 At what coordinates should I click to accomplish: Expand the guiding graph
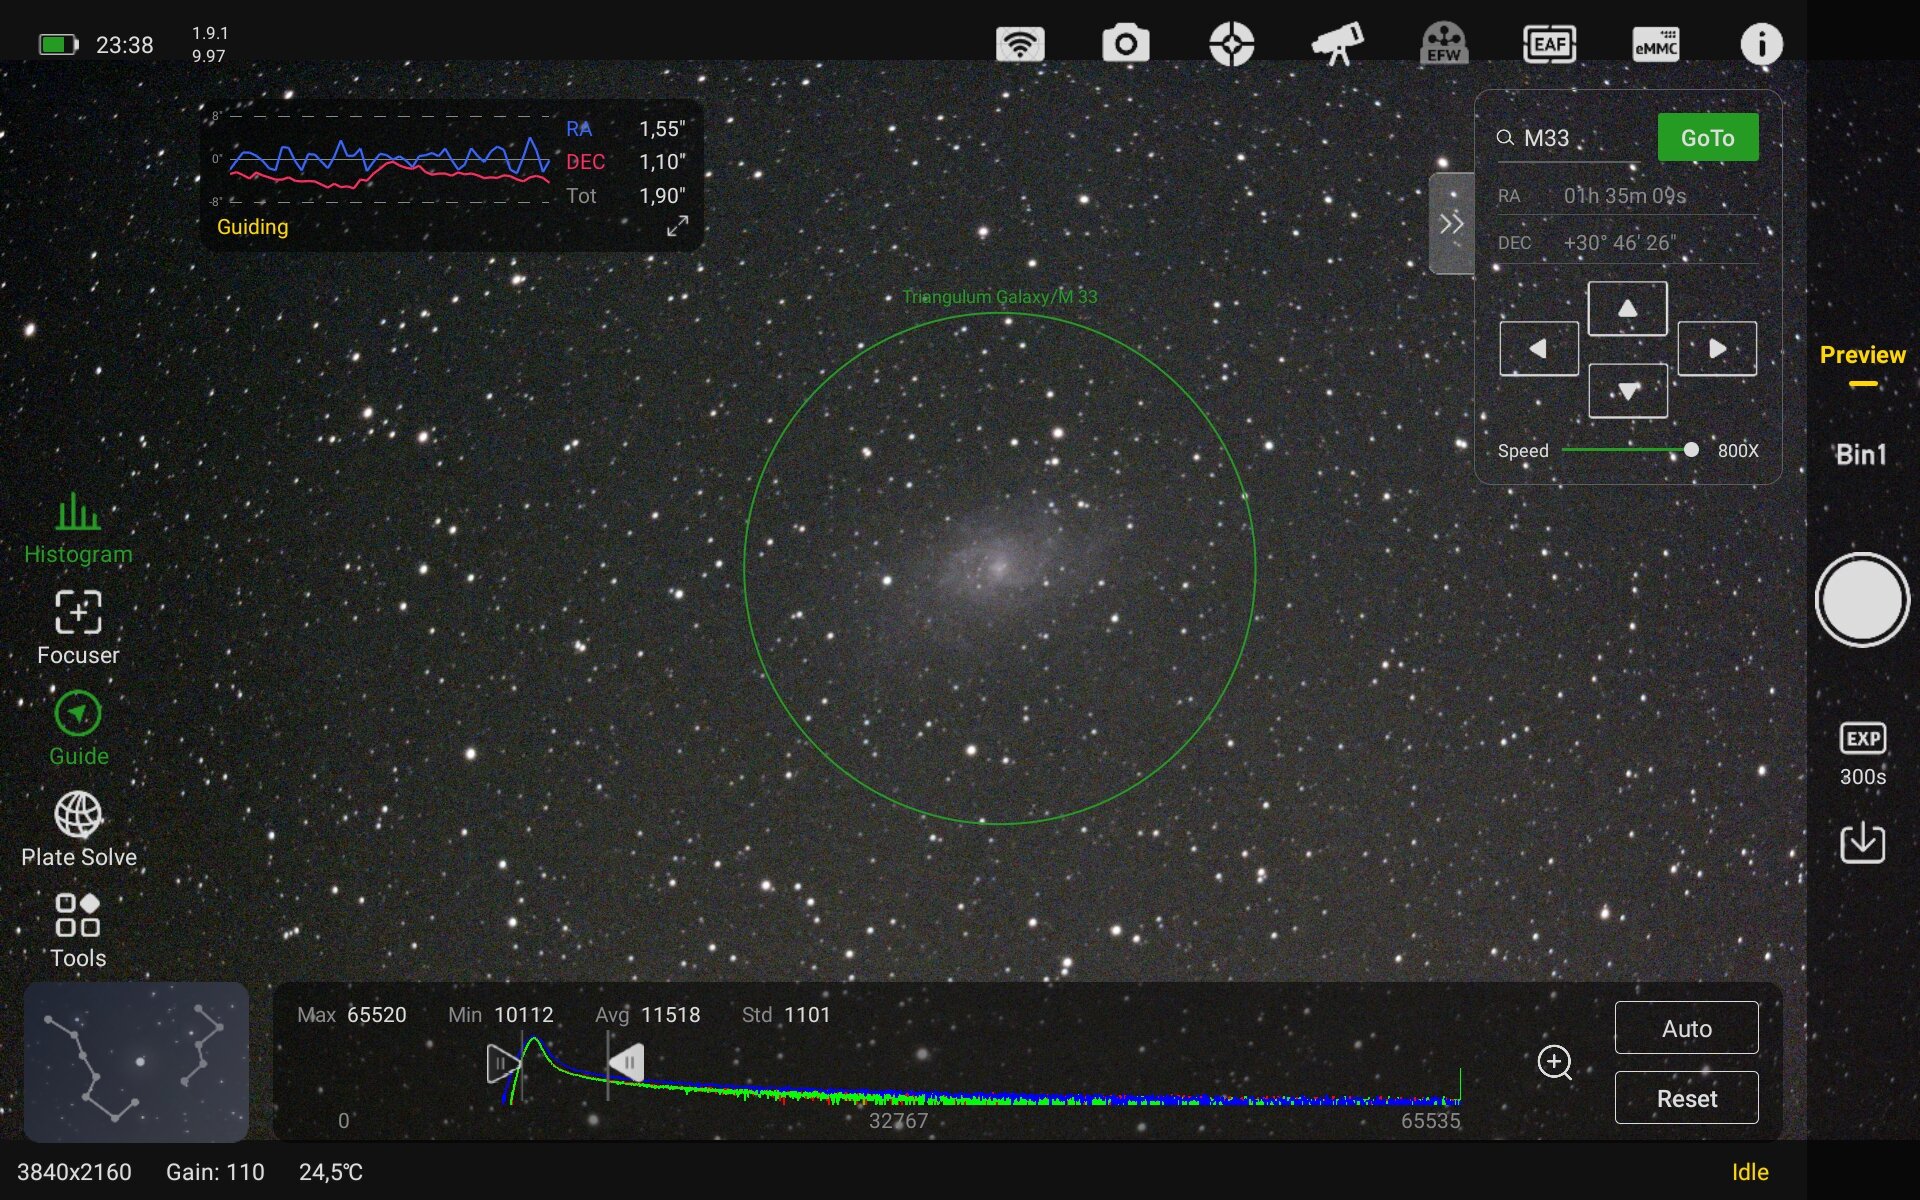[677, 226]
